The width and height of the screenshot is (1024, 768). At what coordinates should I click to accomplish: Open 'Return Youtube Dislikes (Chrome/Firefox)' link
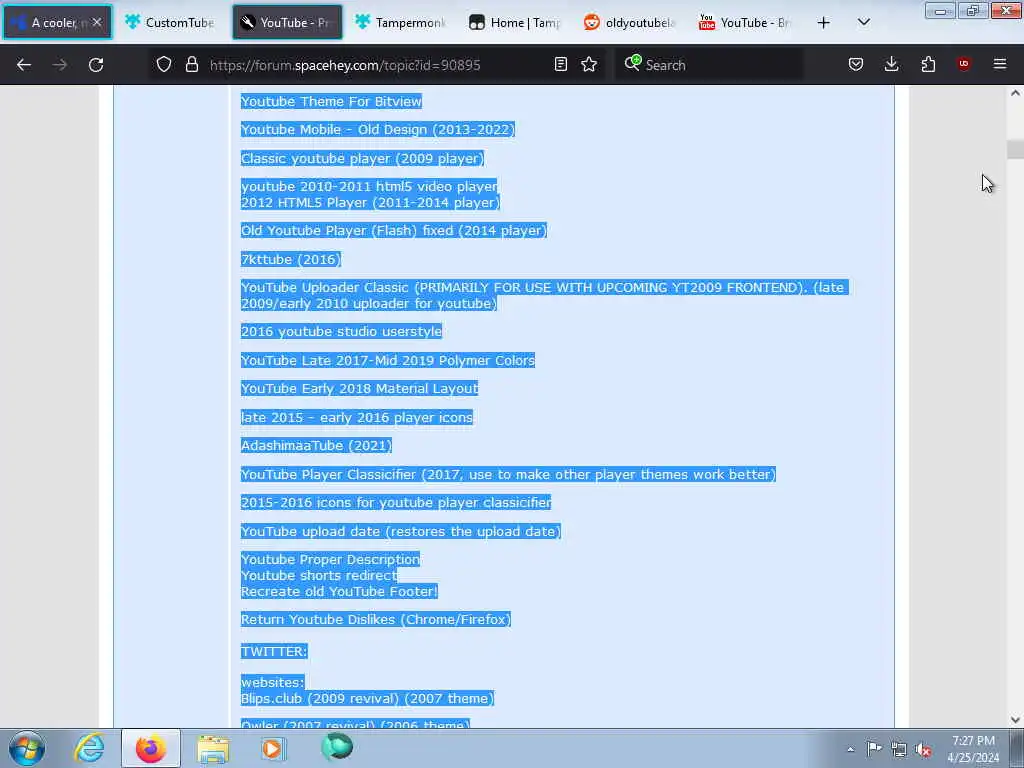pos(376,619)
